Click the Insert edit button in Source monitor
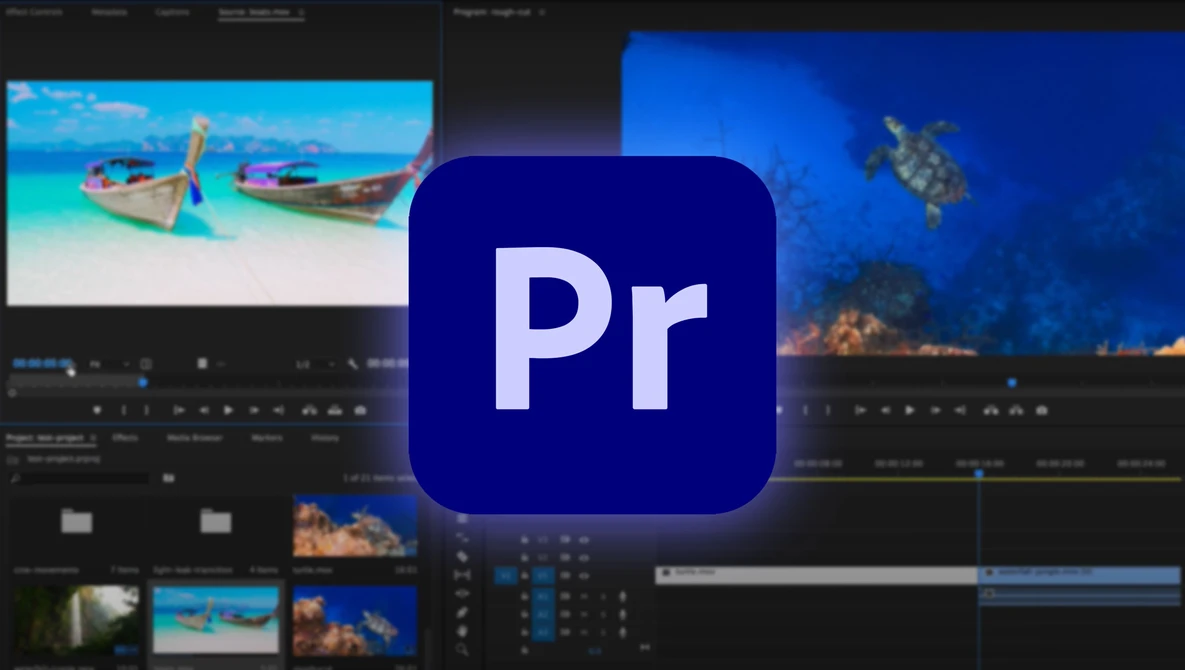 [310, 410]
